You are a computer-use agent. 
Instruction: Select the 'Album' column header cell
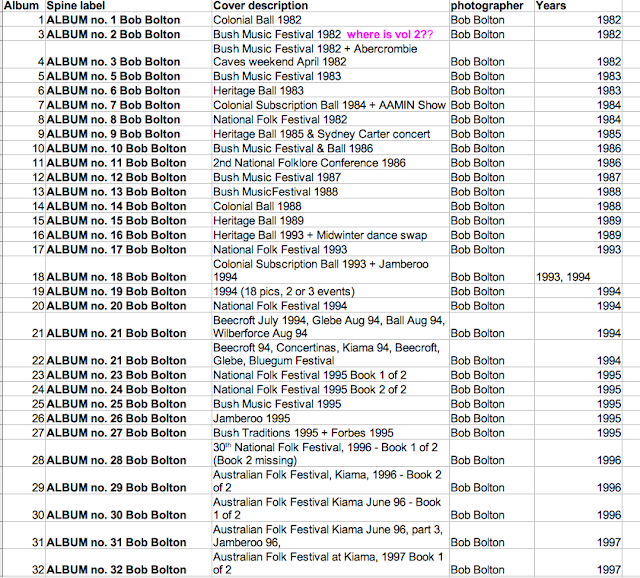[23, 6]
